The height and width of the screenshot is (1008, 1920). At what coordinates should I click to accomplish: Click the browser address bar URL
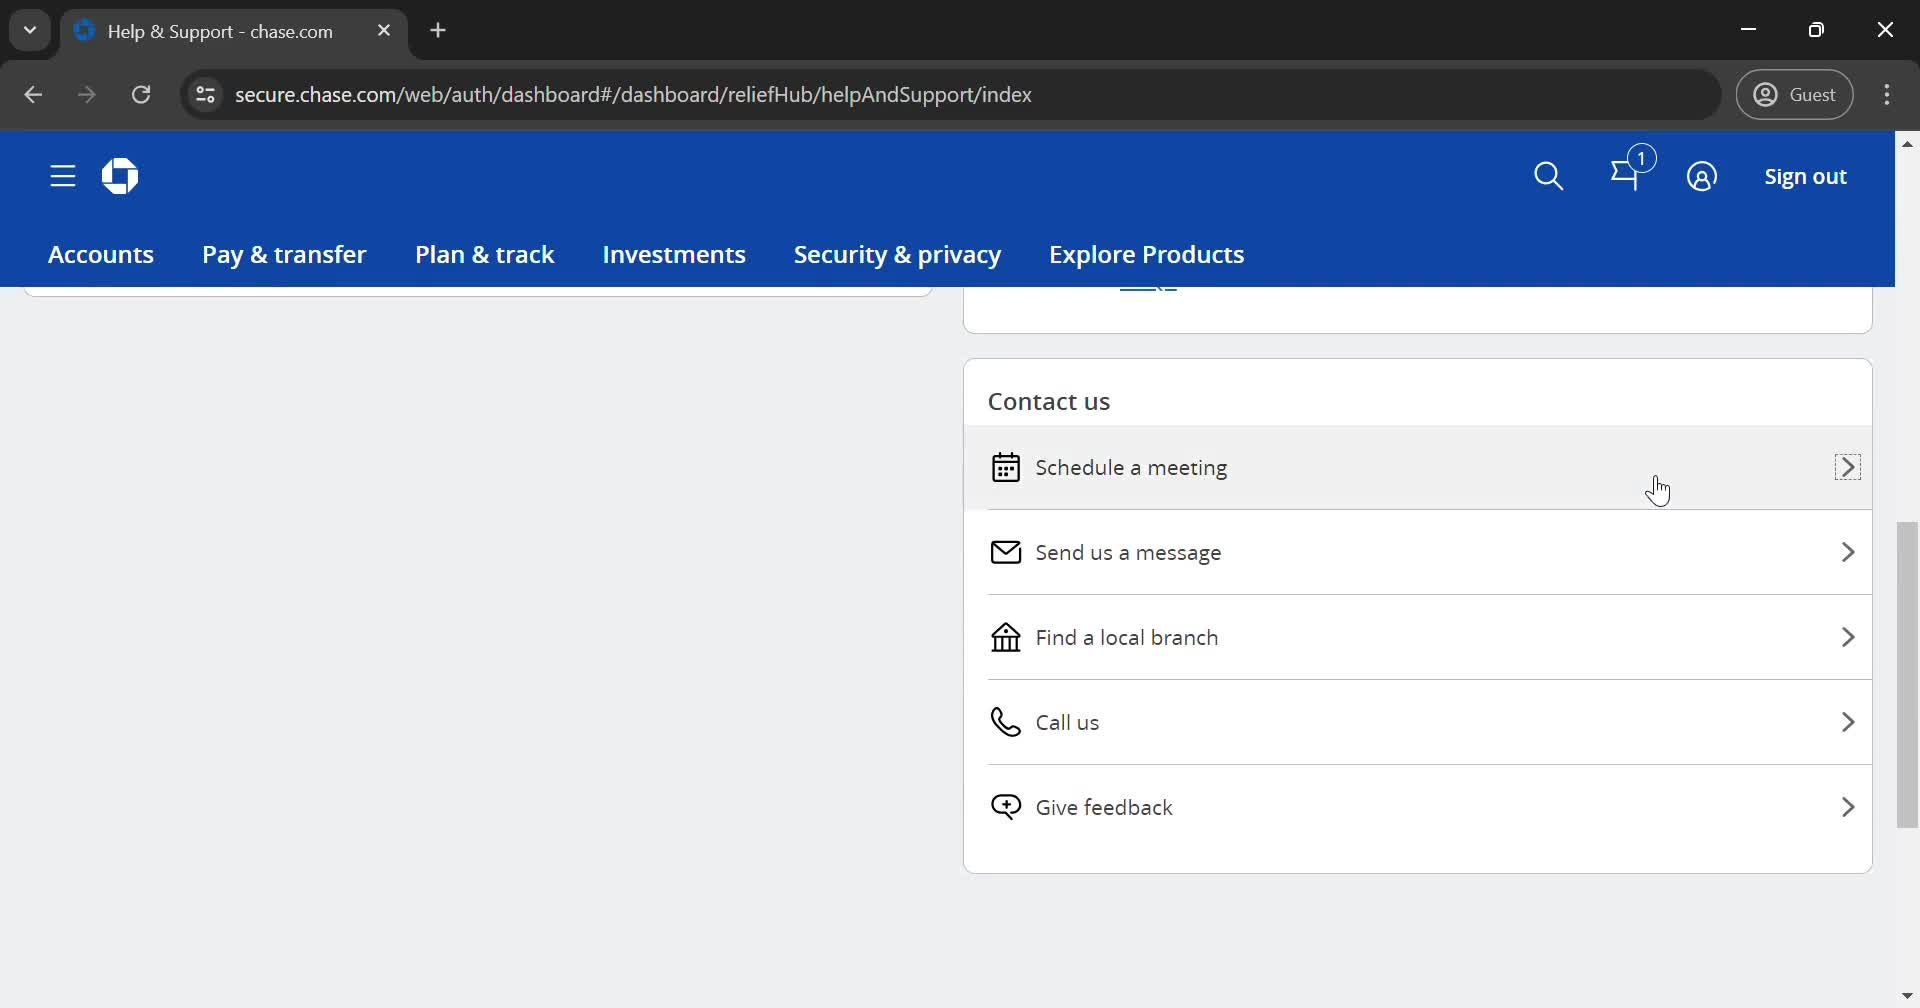pos(633,94)
